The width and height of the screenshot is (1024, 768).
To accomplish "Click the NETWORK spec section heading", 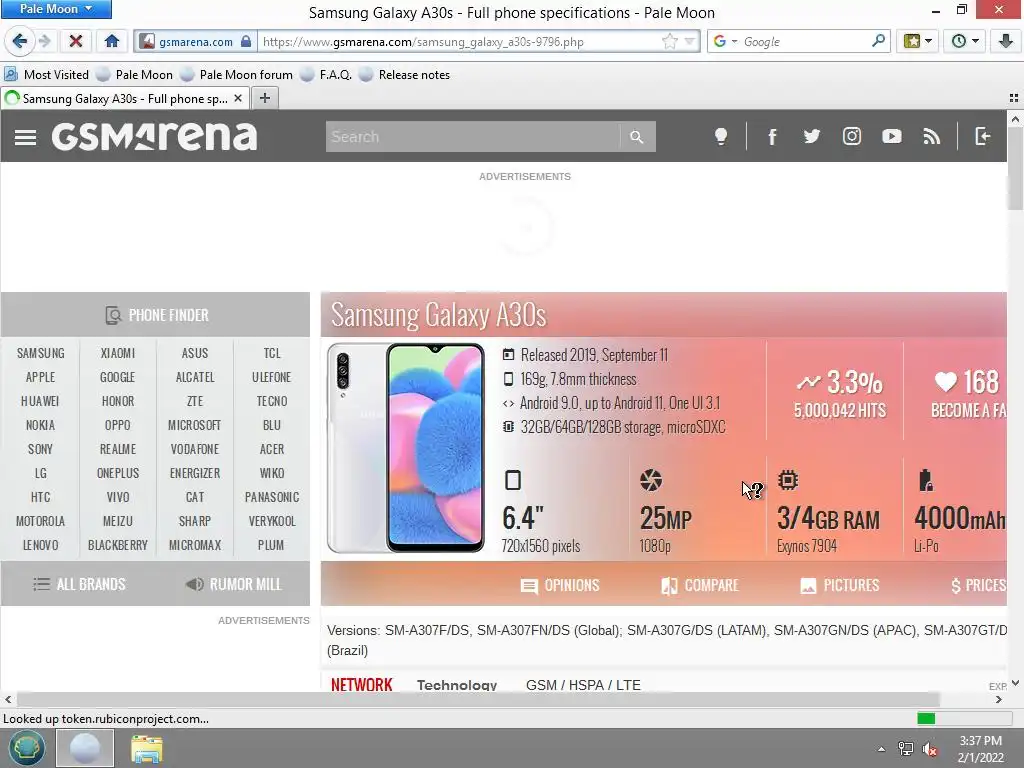I will [362, 684].
